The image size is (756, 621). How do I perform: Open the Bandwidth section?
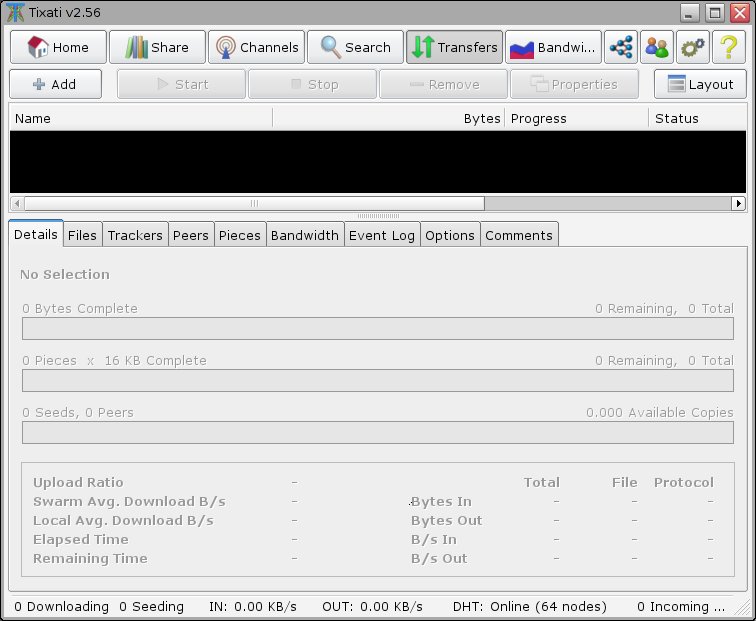(554, 47)
